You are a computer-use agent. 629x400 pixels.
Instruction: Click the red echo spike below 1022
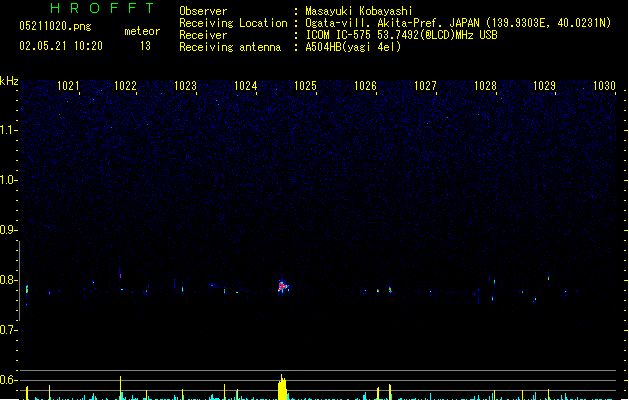point(120,275)
